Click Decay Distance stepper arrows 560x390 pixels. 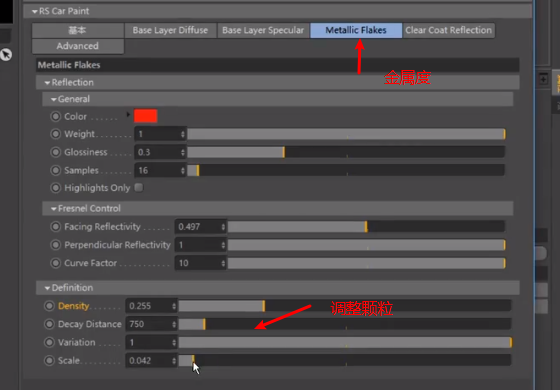click(174, 324)
